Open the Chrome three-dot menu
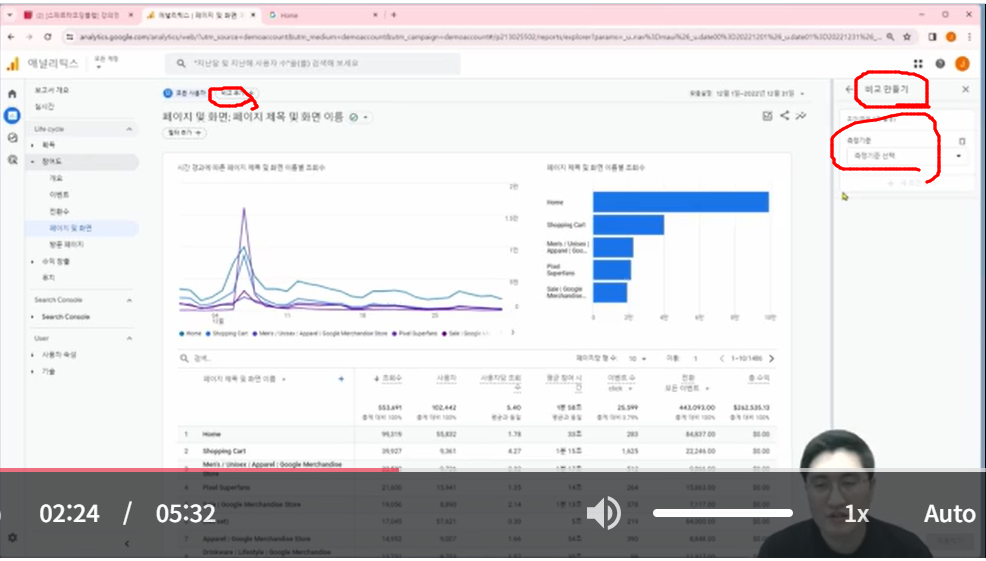Screen dimensions: 986x561 pyautogui.click(x=969, y=37)
